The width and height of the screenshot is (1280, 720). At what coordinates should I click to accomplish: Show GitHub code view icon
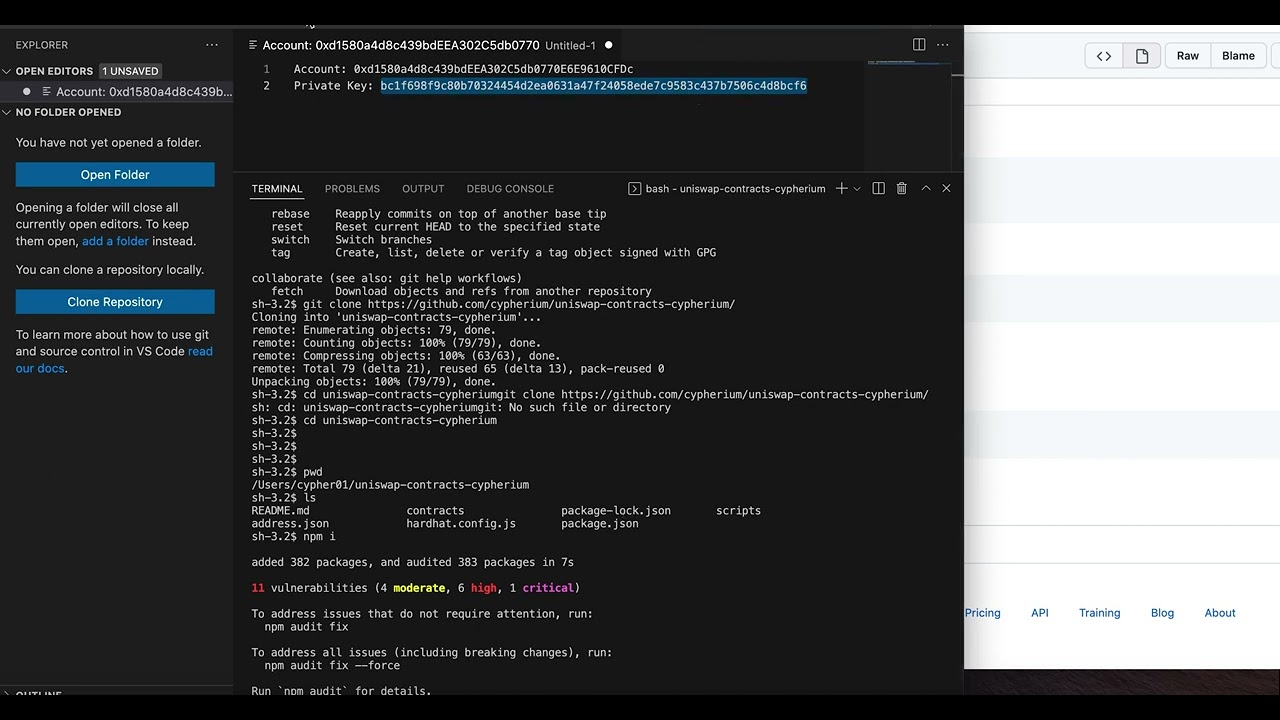pyautogui.click(x=1104, y=56)
